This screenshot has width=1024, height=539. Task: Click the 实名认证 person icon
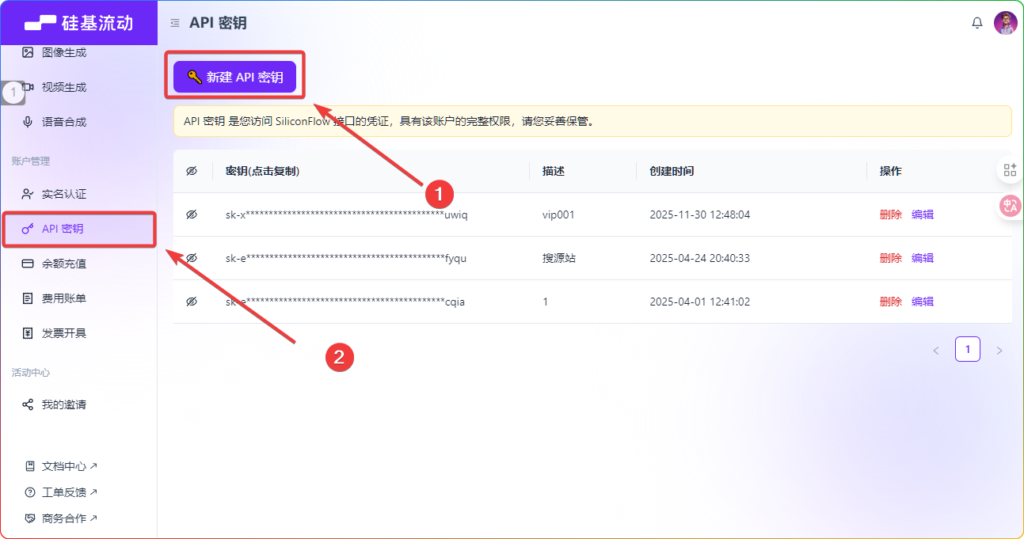[x=27, y=194]
